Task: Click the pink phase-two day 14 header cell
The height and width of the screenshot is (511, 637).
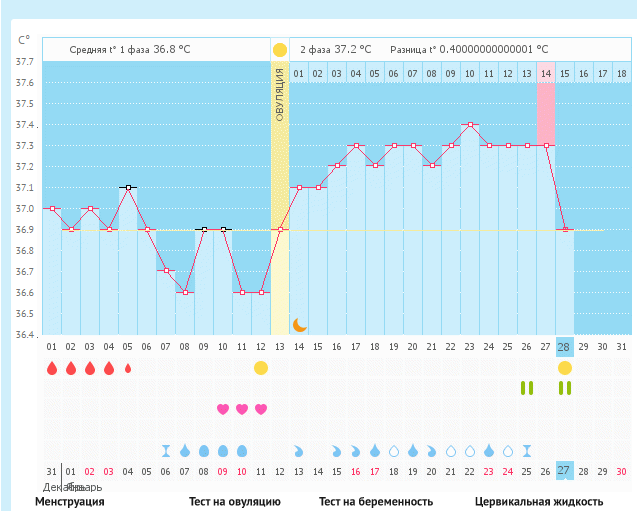Action: click(x=546, y=74)
